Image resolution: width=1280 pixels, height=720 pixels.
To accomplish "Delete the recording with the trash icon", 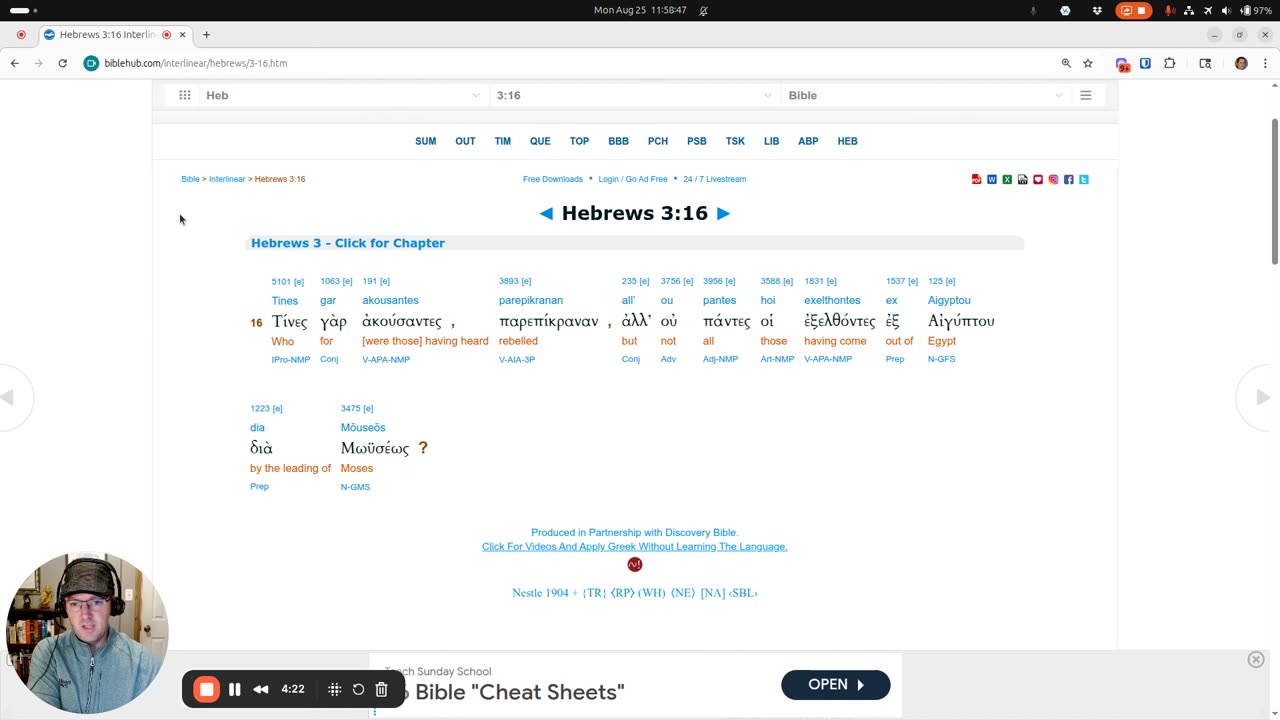I will [x=381, y=689].
